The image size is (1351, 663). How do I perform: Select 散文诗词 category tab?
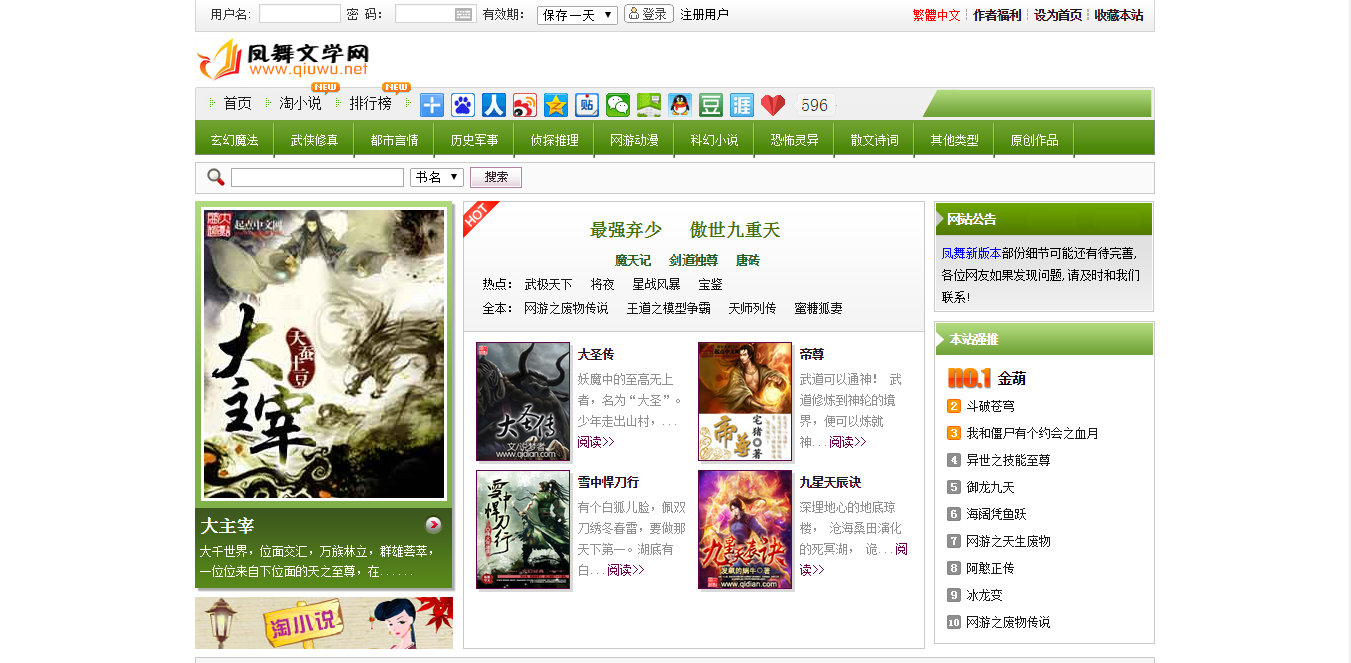tap(874, 140)
